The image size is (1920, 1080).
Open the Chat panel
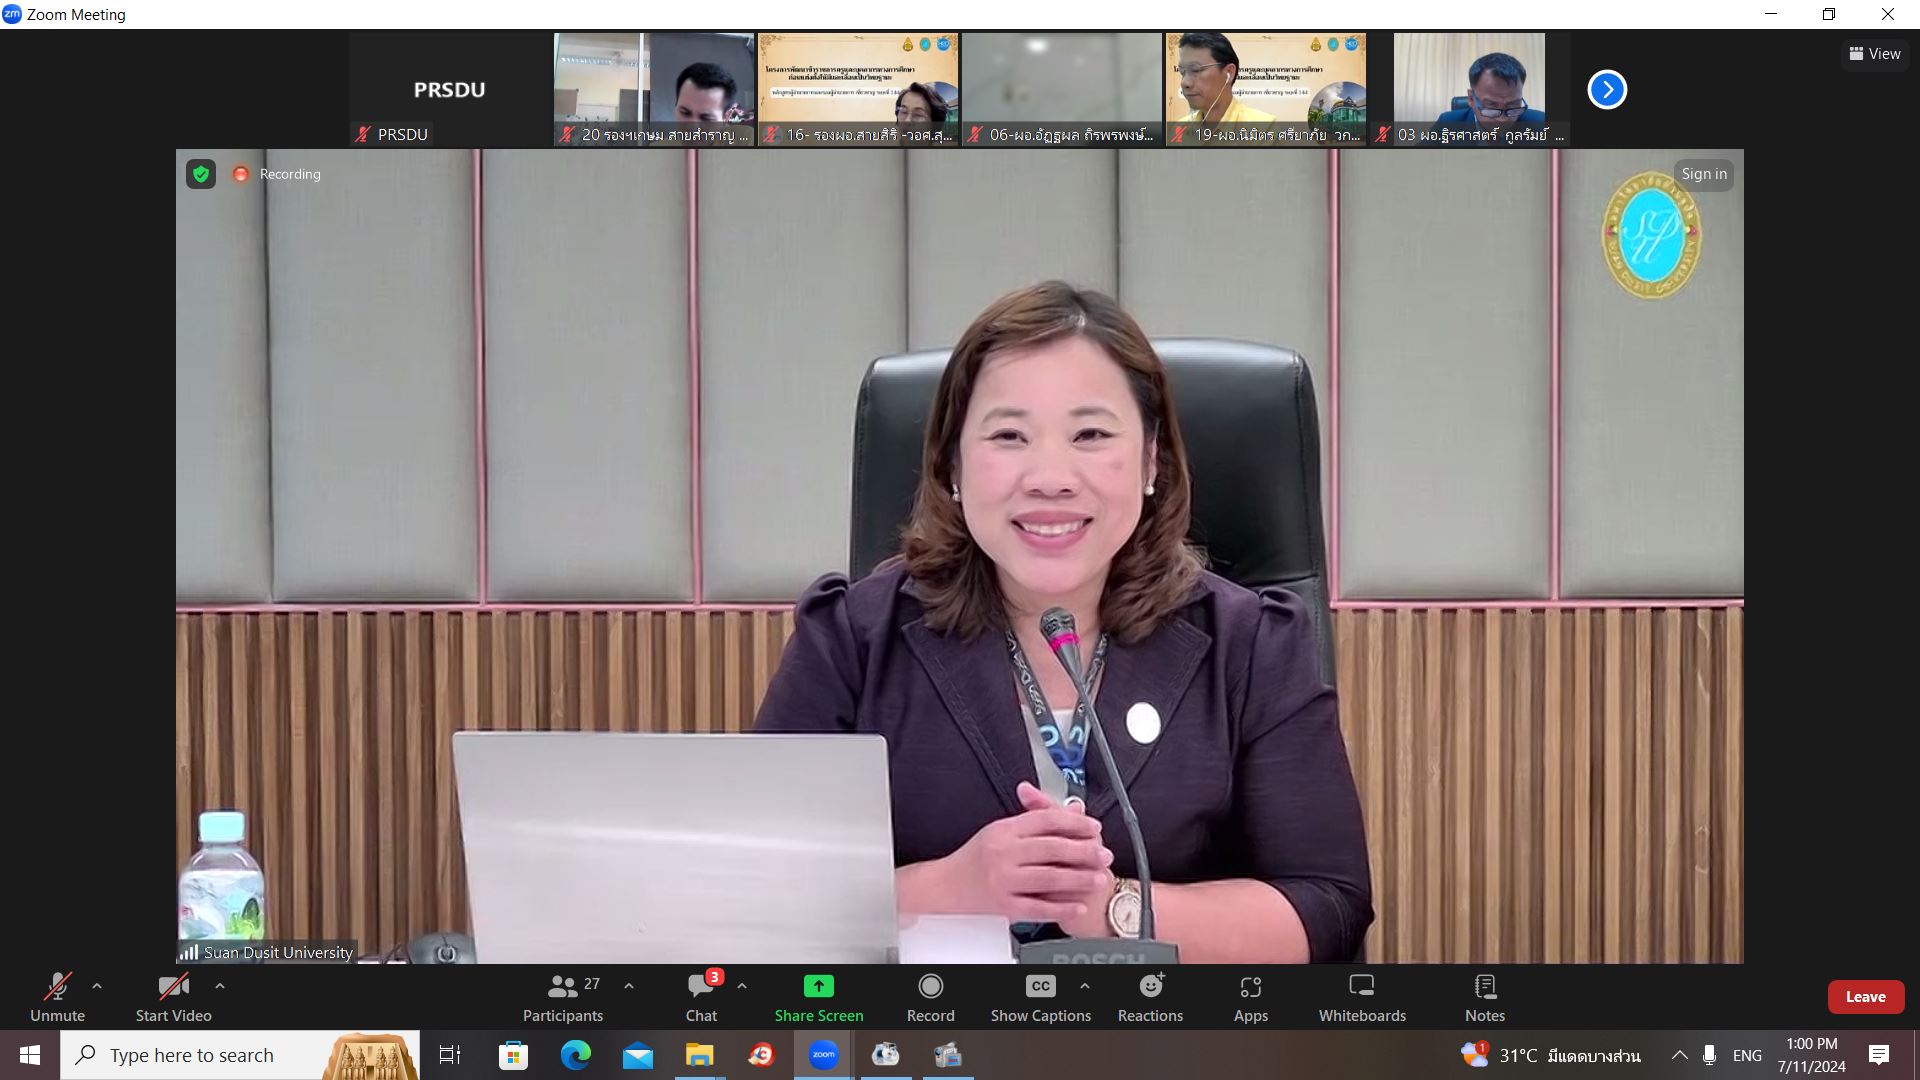[701, 997]
